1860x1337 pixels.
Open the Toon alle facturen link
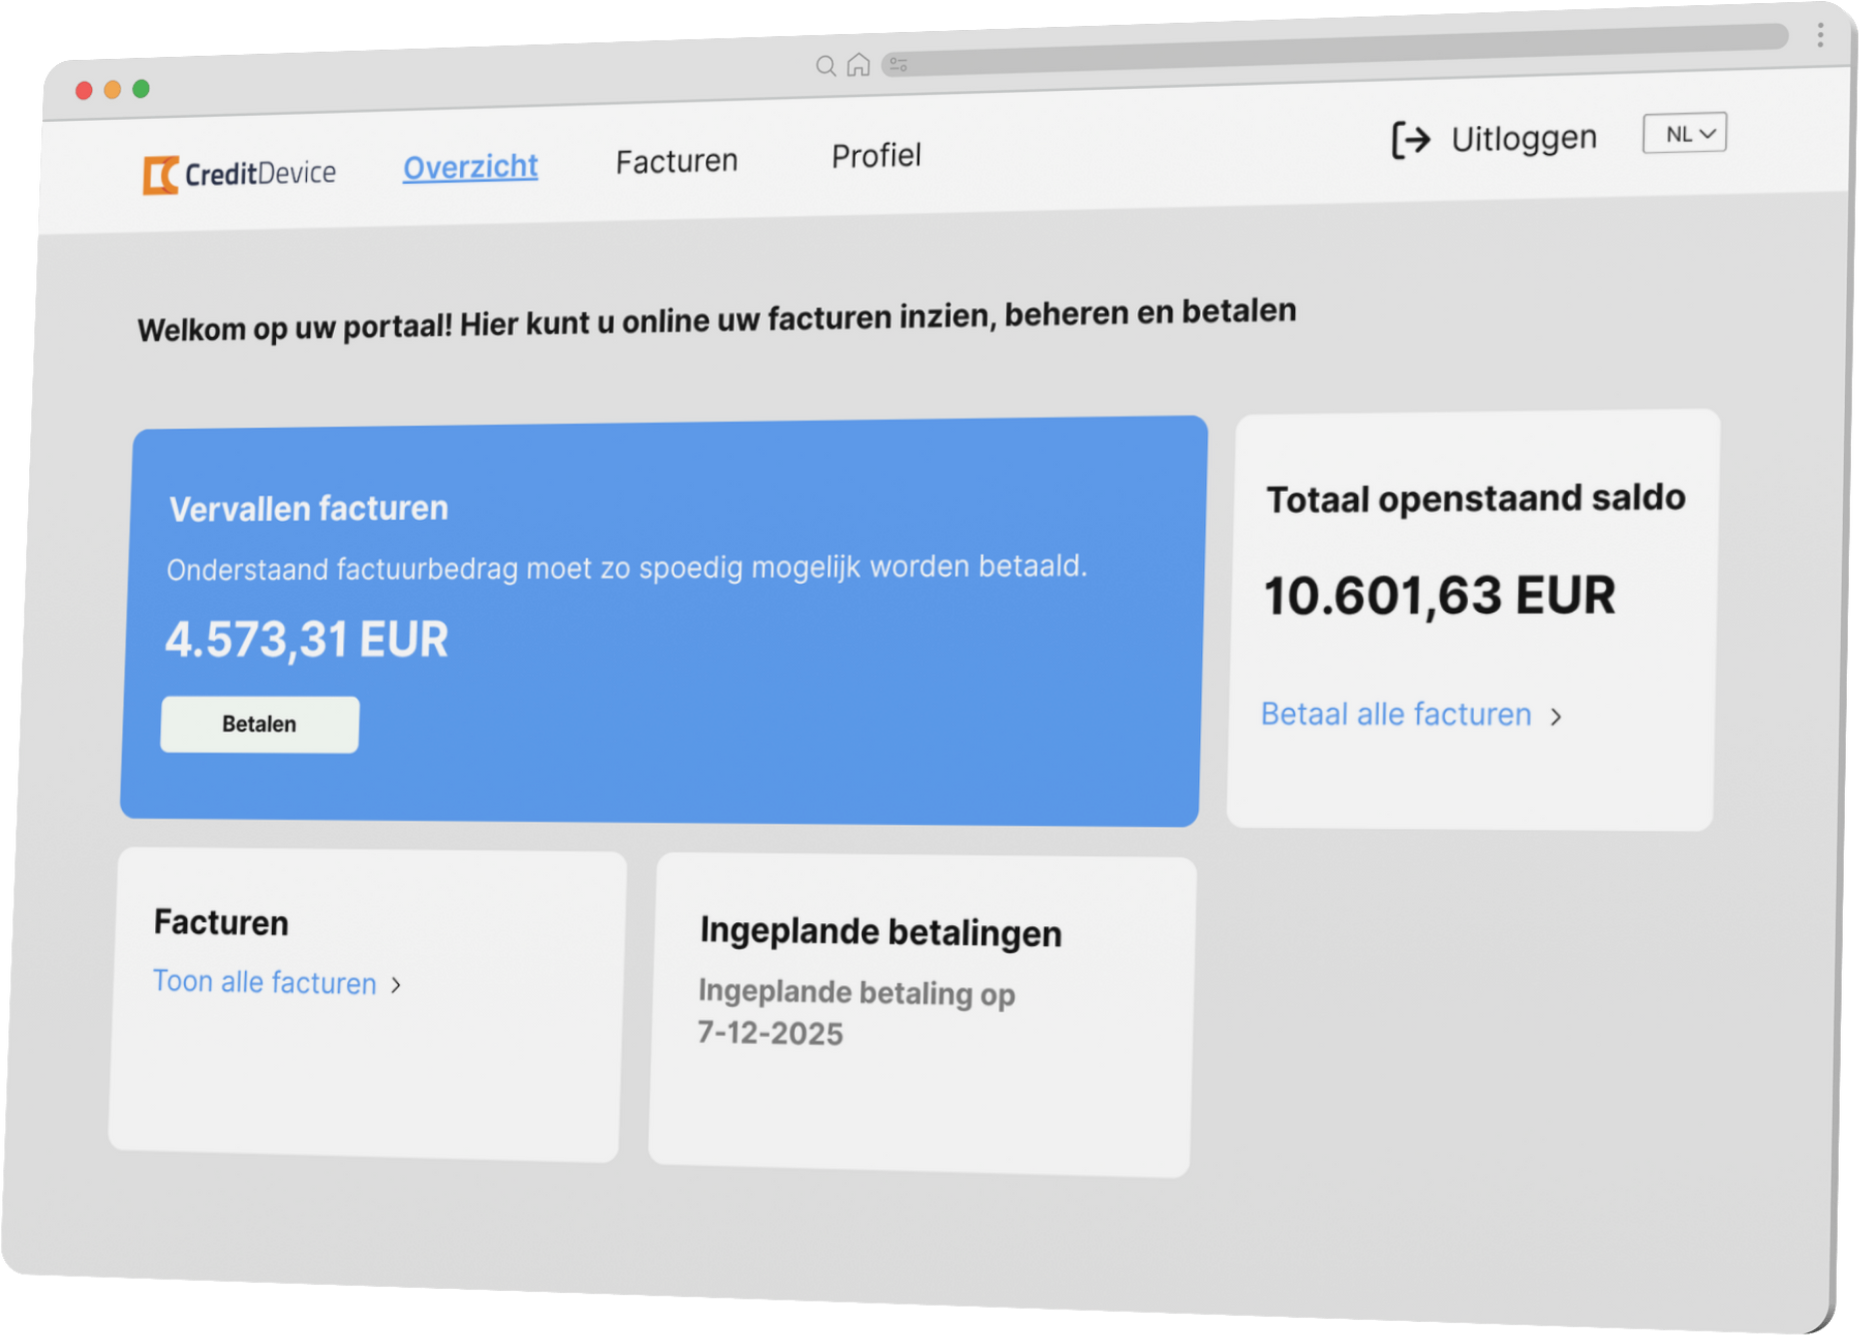click(x=264, y=982)
